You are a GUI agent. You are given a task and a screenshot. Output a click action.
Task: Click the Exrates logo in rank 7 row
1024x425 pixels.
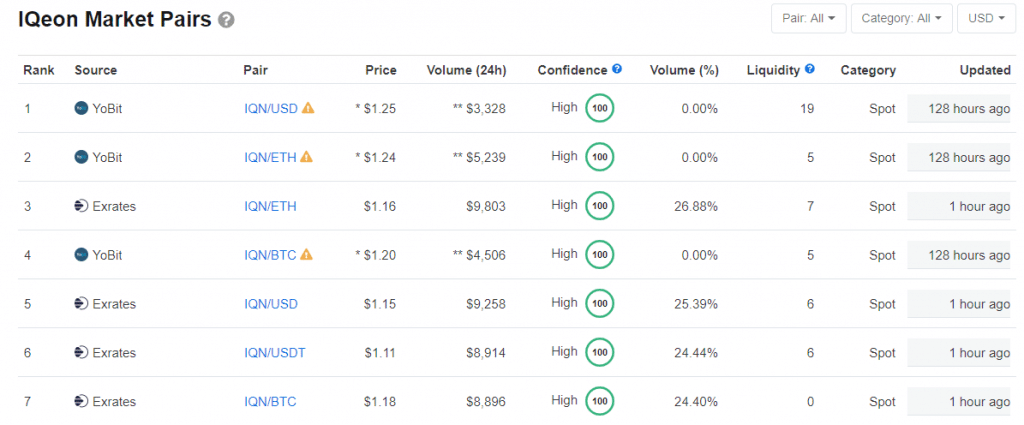[x=81, y=401]
